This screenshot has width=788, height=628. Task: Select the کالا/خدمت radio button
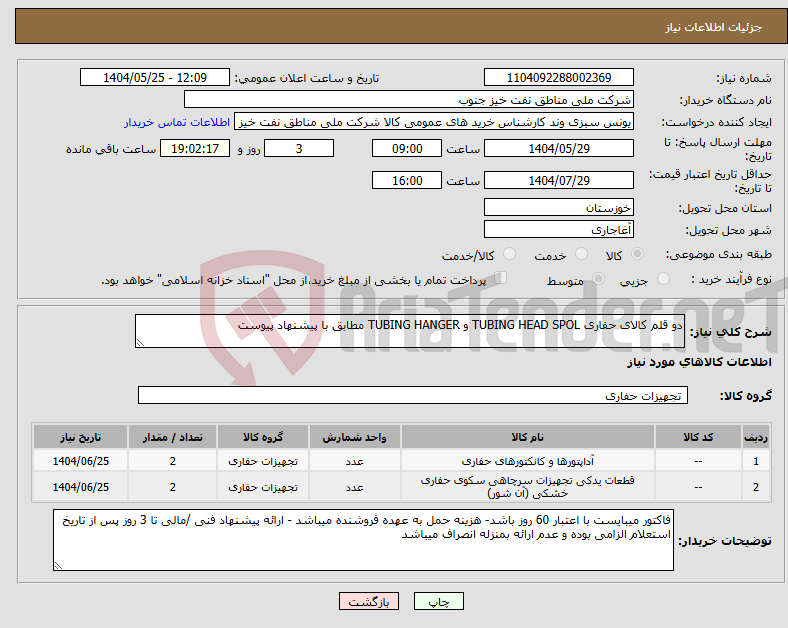click(x=510, y=254)
